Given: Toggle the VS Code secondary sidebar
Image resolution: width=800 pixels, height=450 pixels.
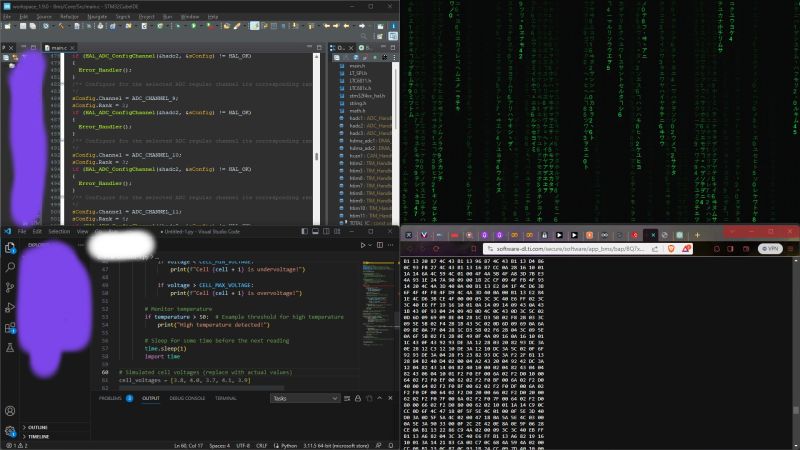Looking at the screenshot, I should point(326,232).
